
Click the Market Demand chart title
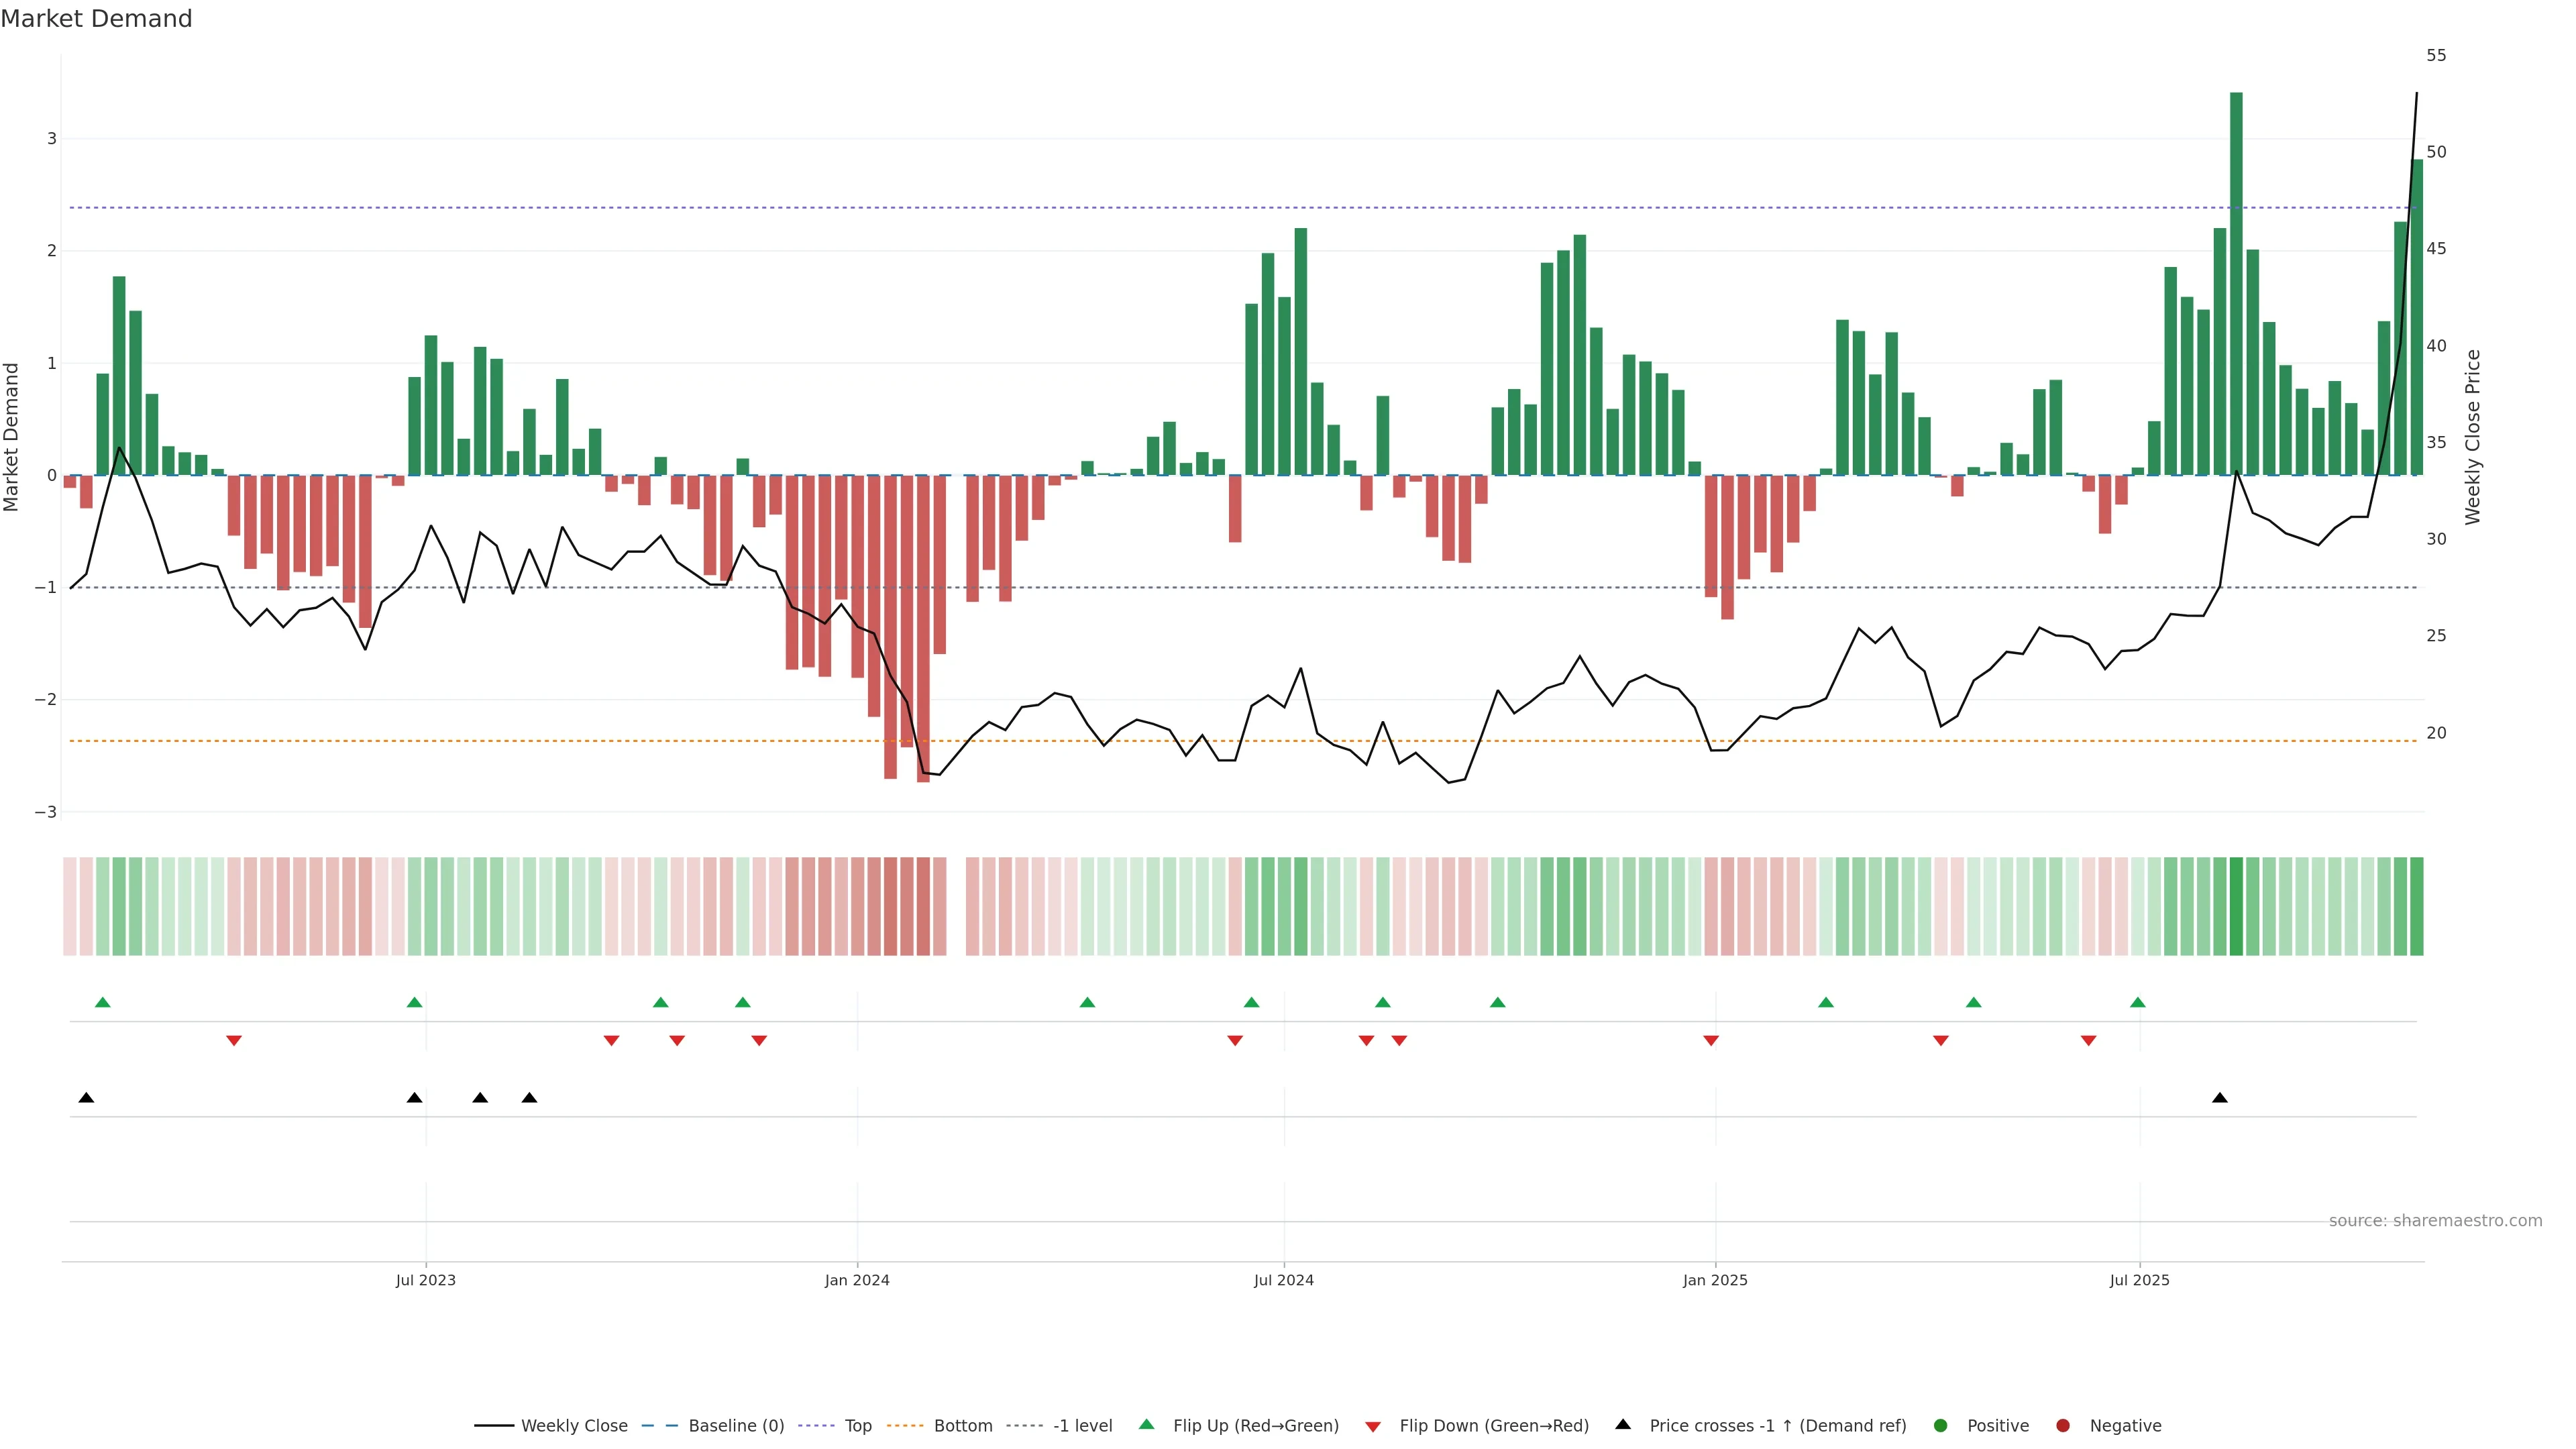point(96,19)
